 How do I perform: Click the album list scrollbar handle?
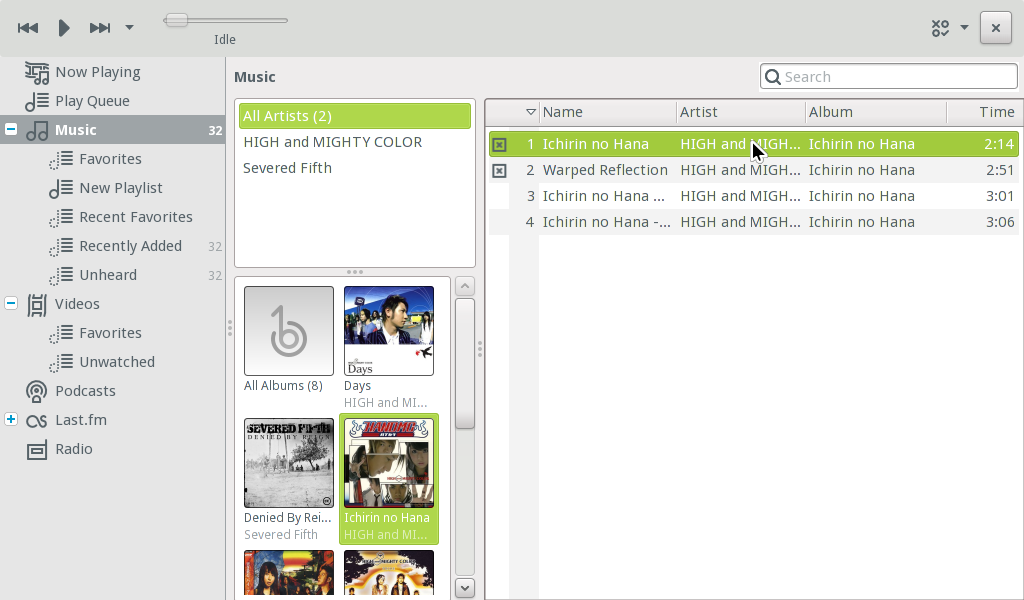click(x=464, y=363)
